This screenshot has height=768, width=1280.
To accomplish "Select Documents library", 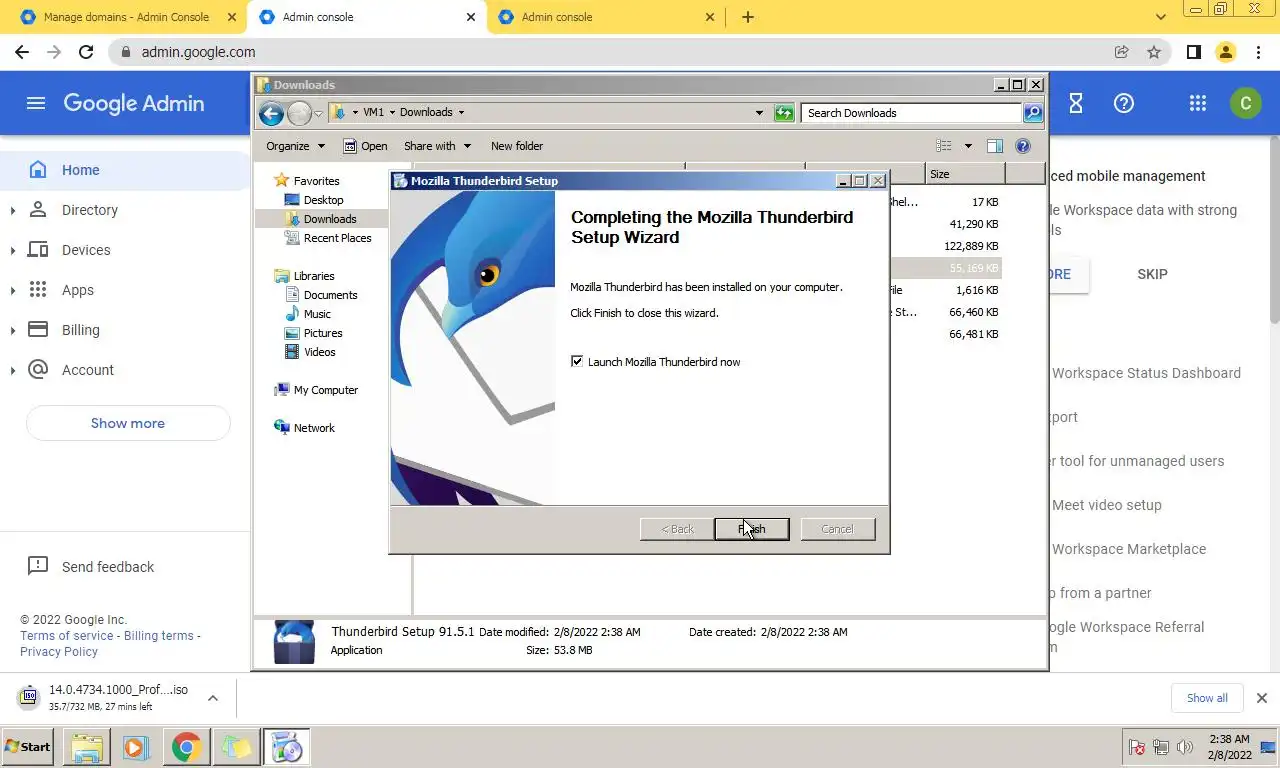I will pos(330,295).
